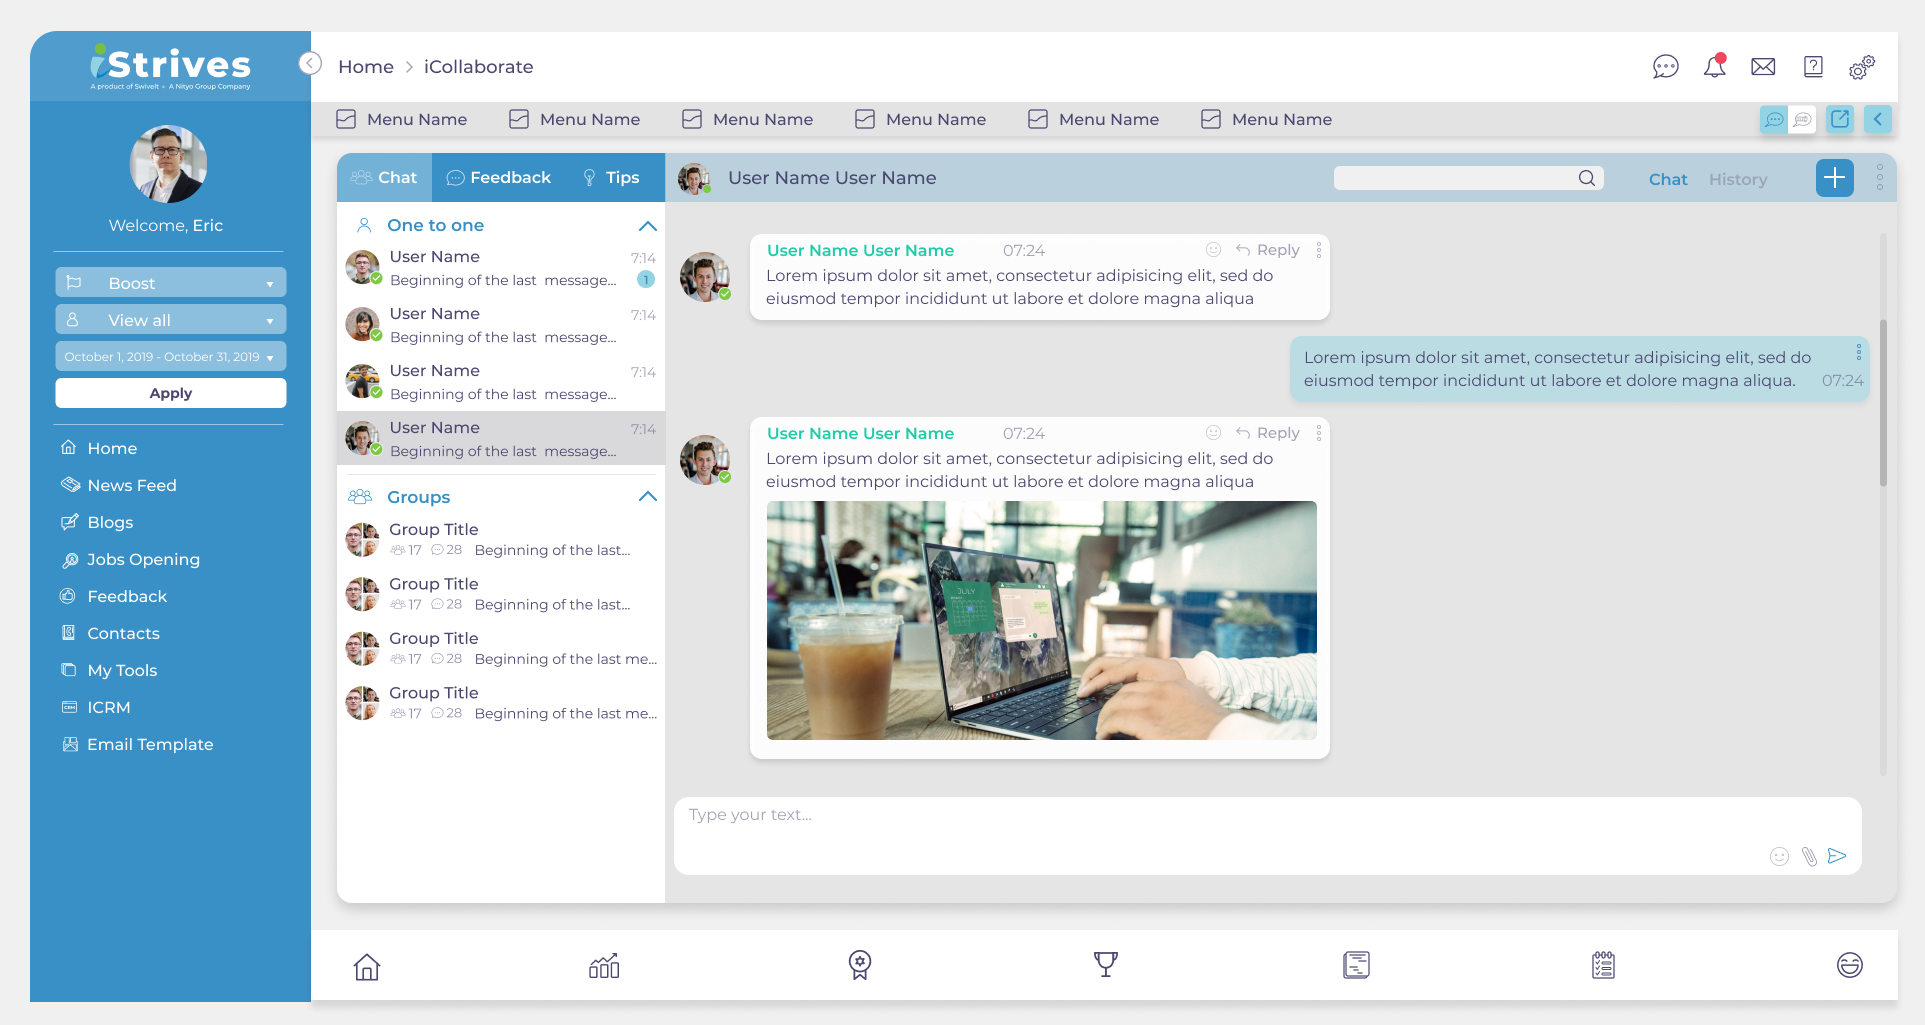Send message with paper plane icon
This screenshot has height=1025, width=1925.
(1837, 856)
